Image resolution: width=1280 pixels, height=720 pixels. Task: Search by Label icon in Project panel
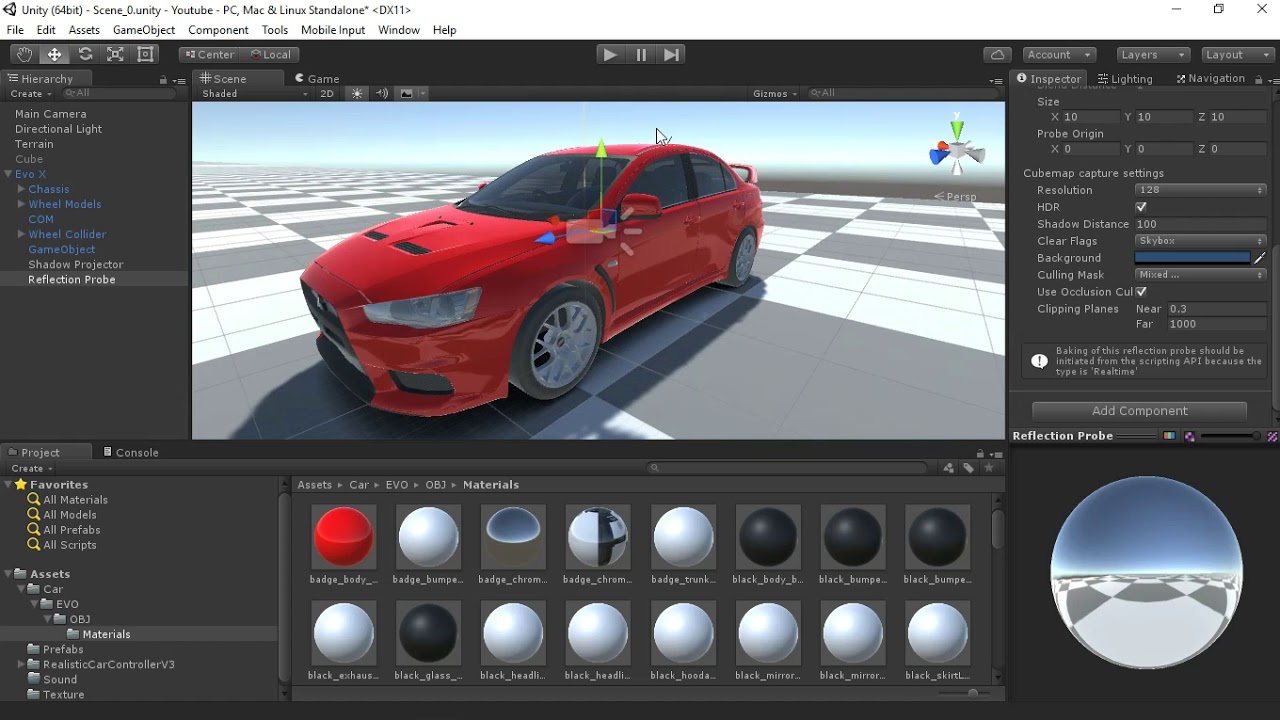click(968, 468)
